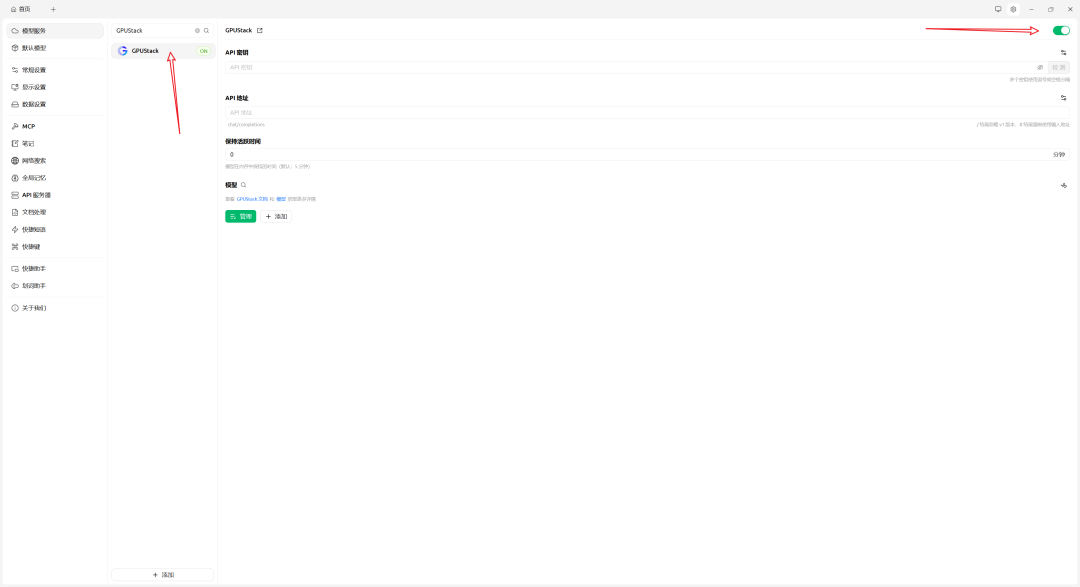Viewport: 1080px width, 587px height.
Task: Open a new tab with plus button
Action: 53,9
